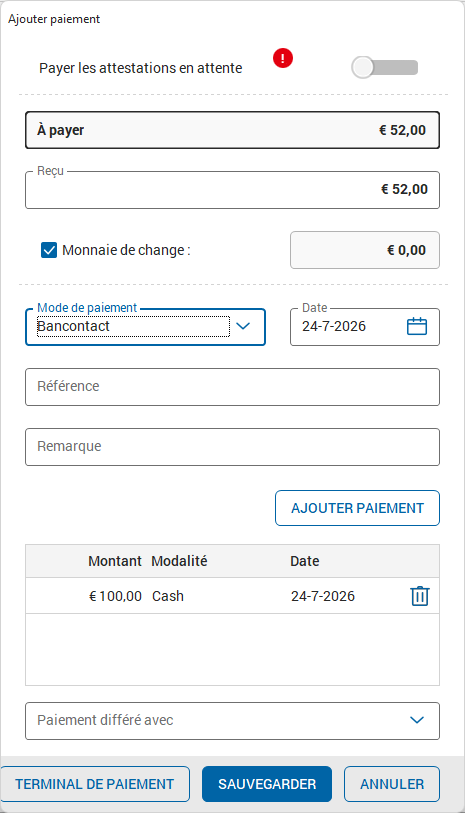Click the red exclamation warning icon

pyautogui.click(x=283, y=58)
